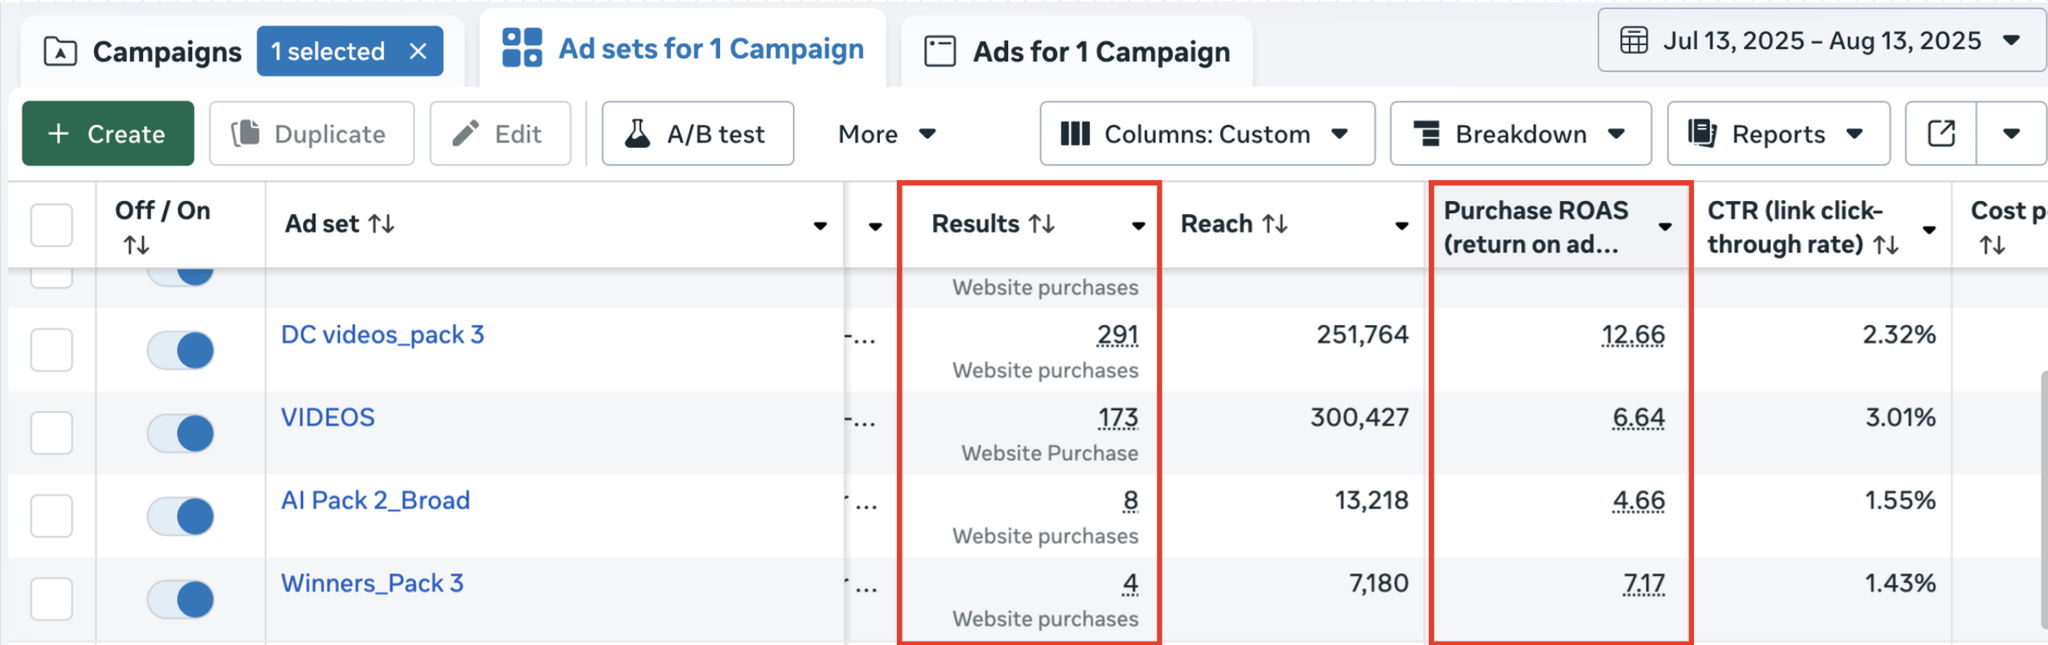Open the Ad sets for 1 Campaign tab
2048x645 pixels.
click(x=683, y=48)
